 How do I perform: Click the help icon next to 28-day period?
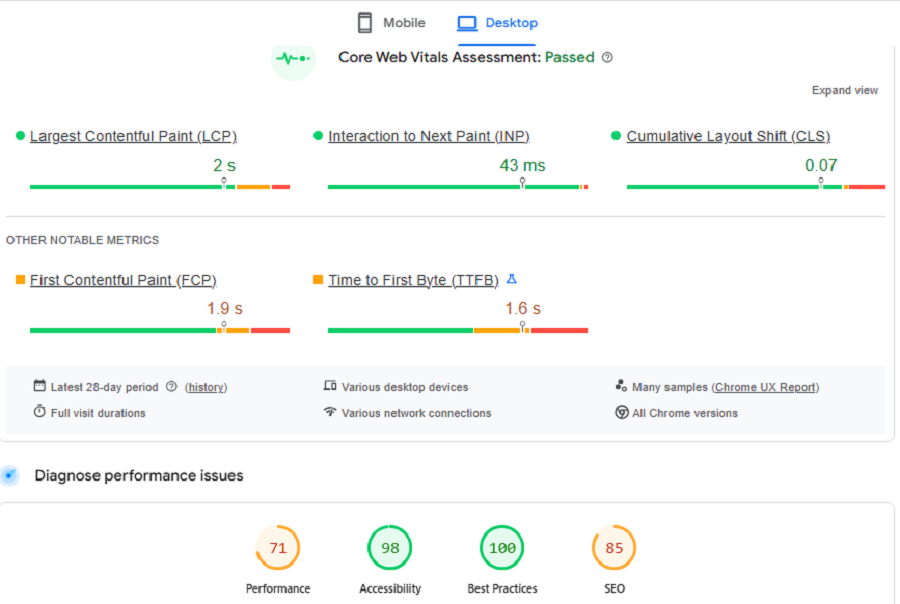pyautogui.click(x=171, y=387)
